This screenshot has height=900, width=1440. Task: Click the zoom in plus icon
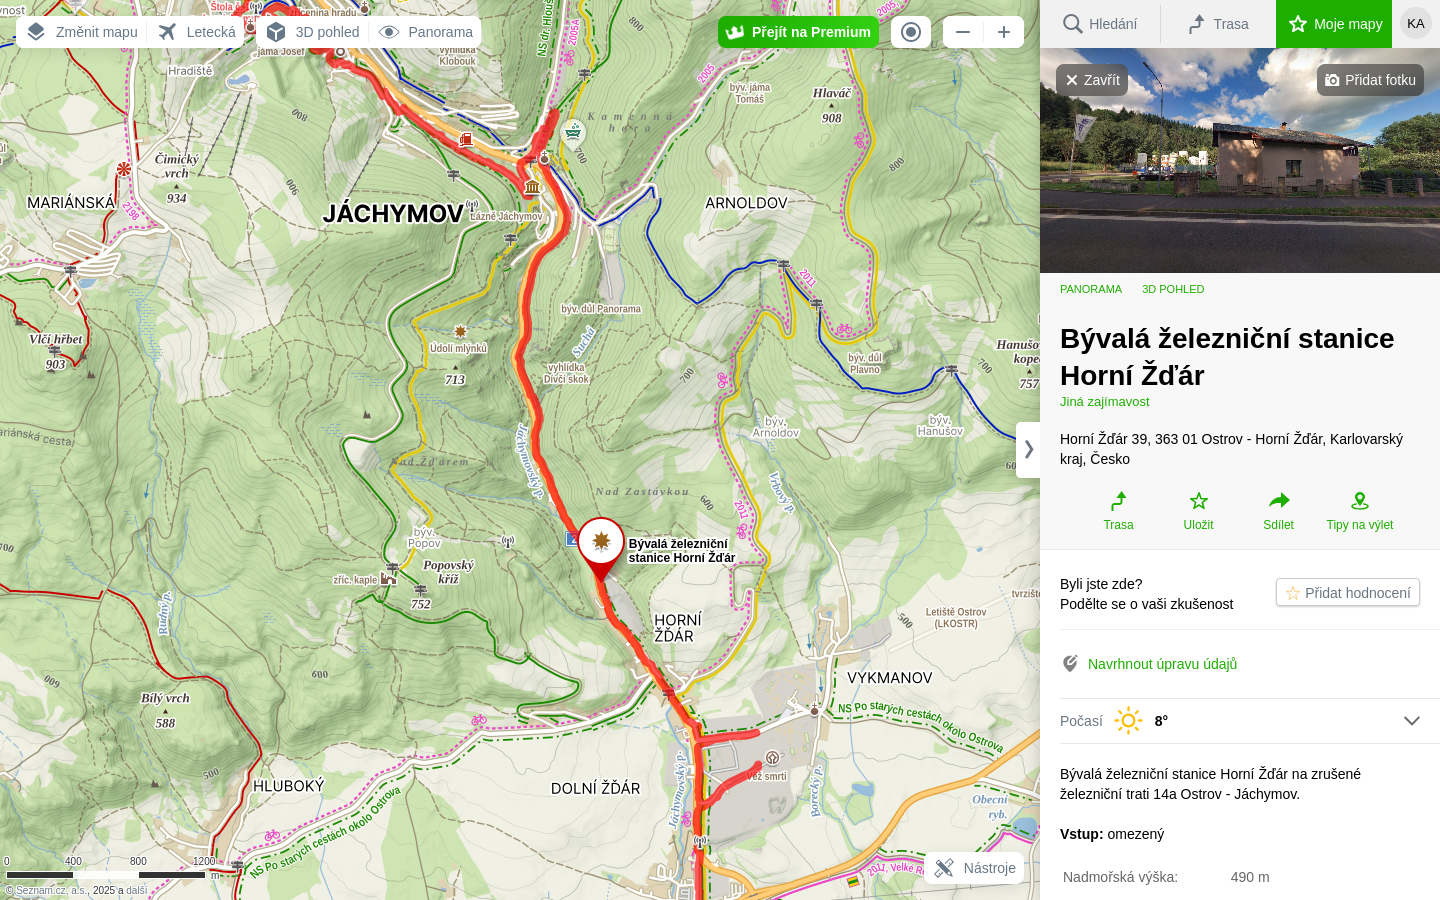pyautogui.click(x=1004, y=32)
